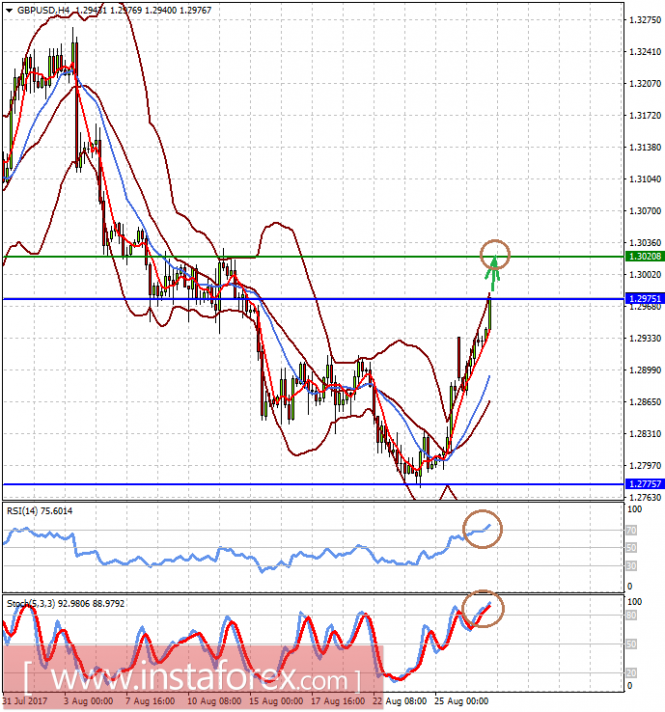Select the blue 1.29751 price level label
Screen dimensions: 665x712
[x=645, y=299]
